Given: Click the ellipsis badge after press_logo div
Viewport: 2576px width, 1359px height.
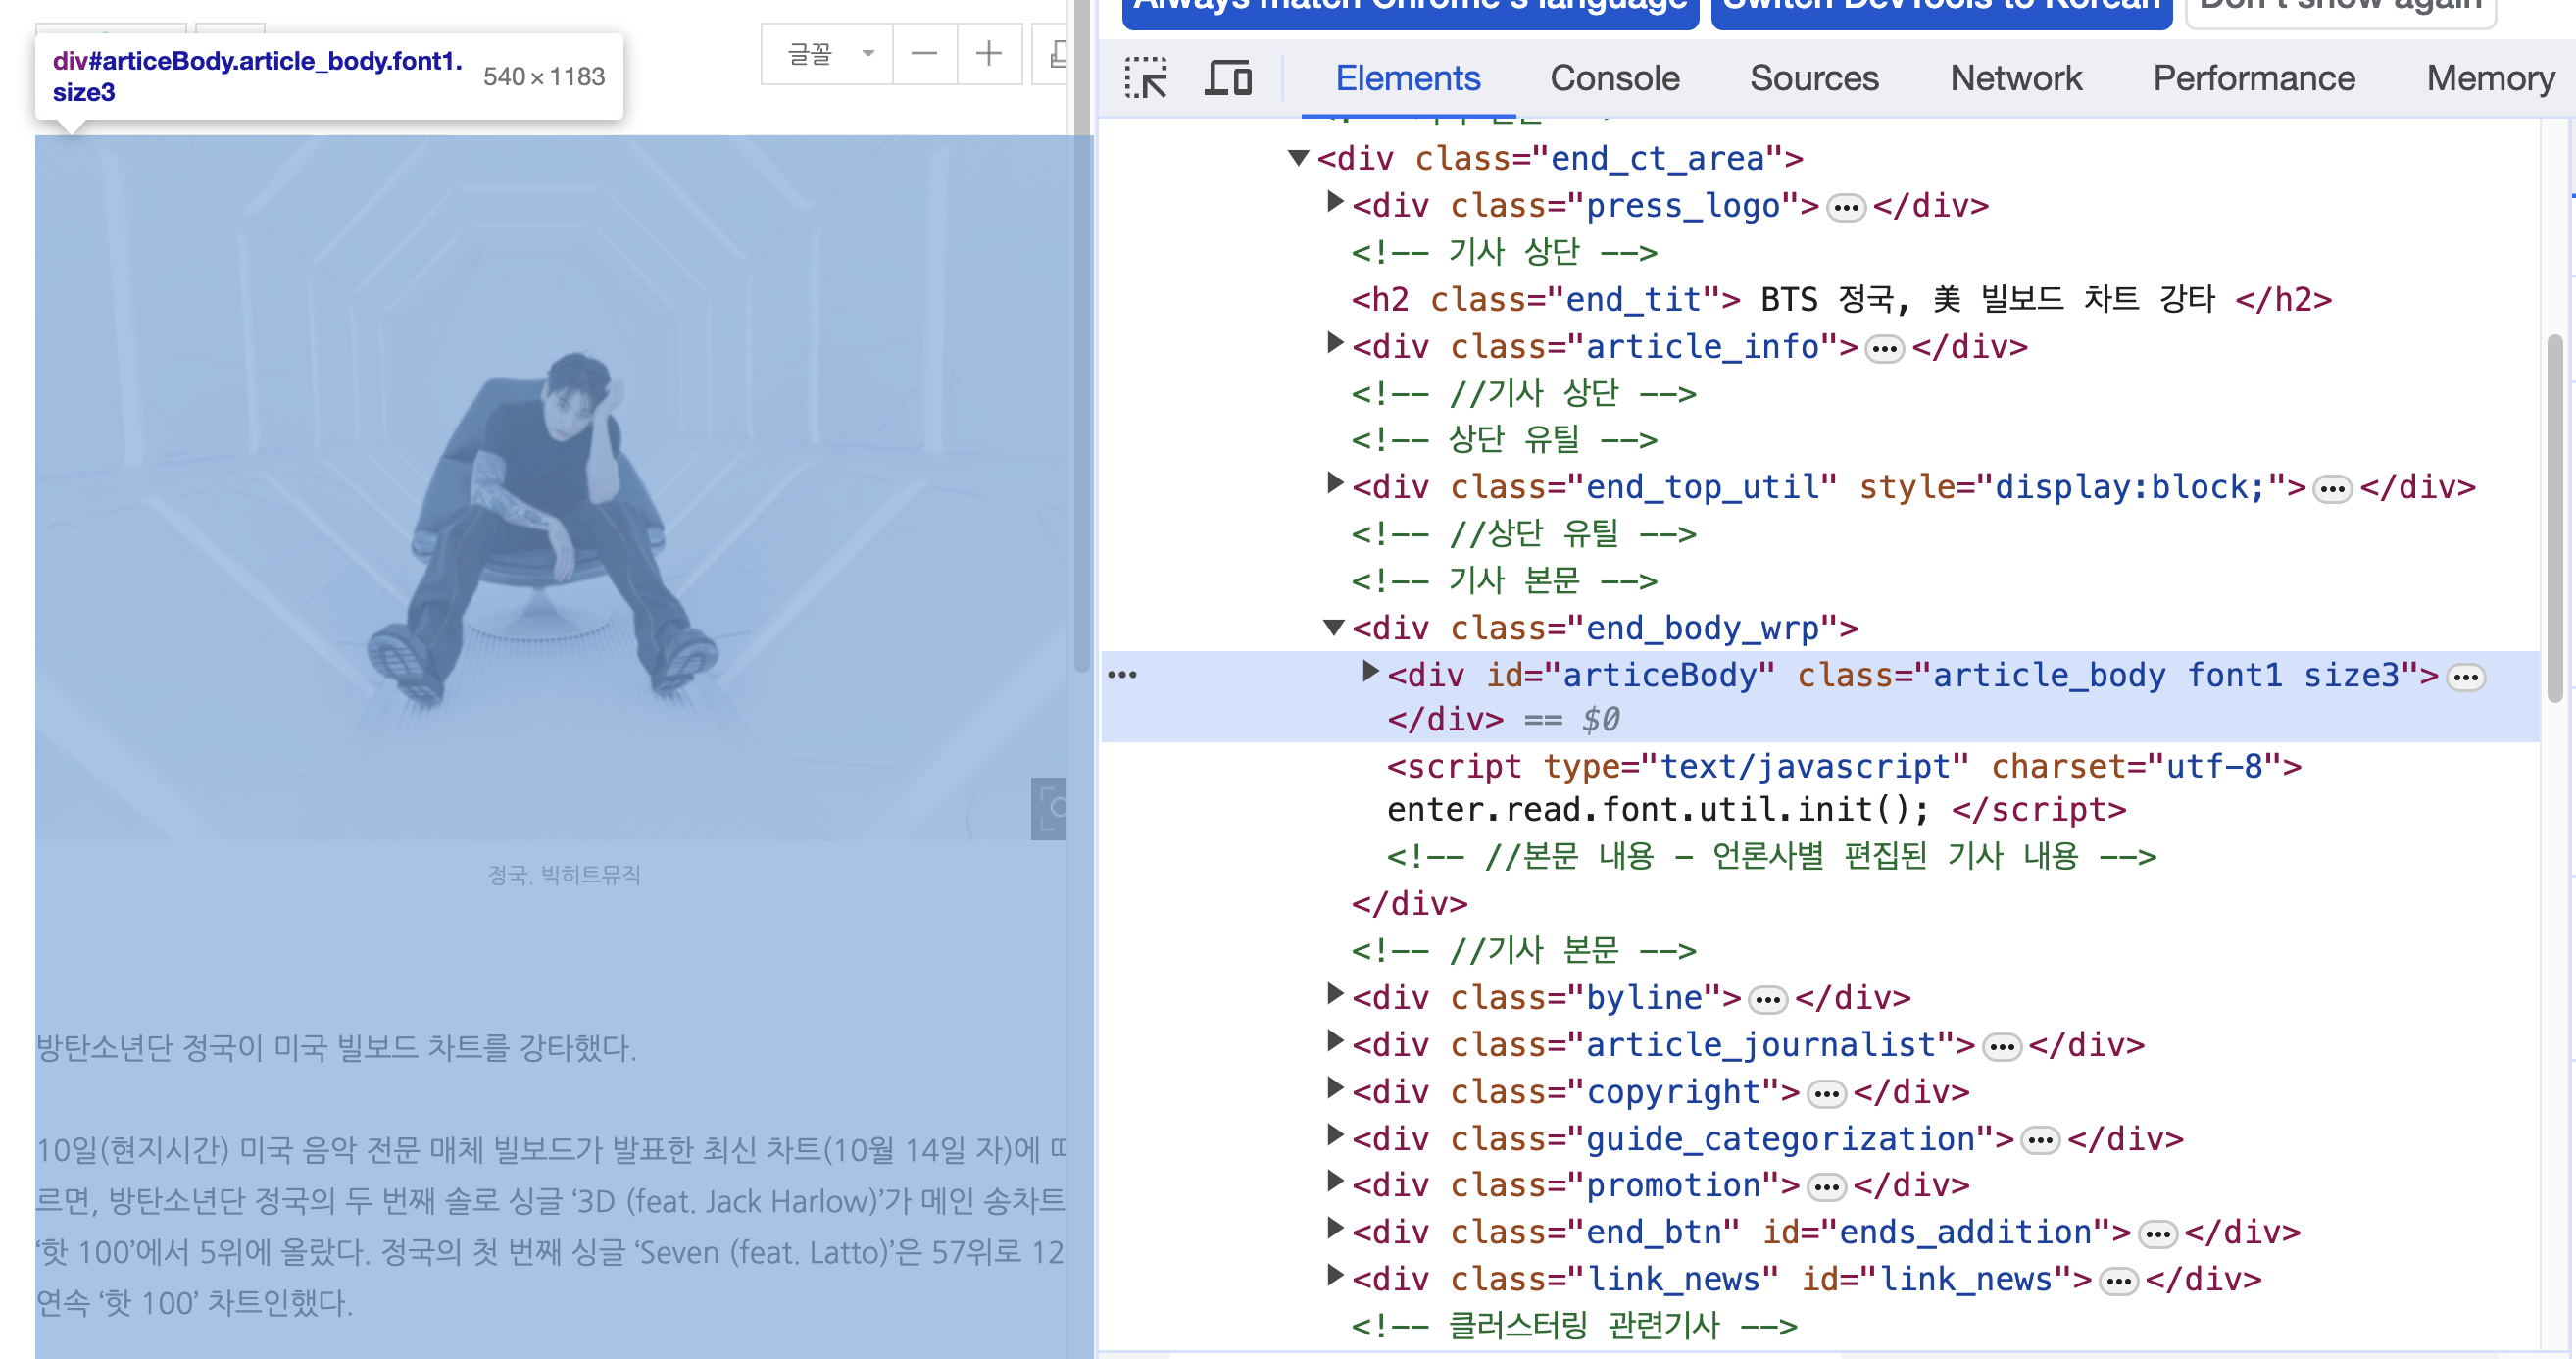Looking at the screenshot, I should pos(1845,208).
